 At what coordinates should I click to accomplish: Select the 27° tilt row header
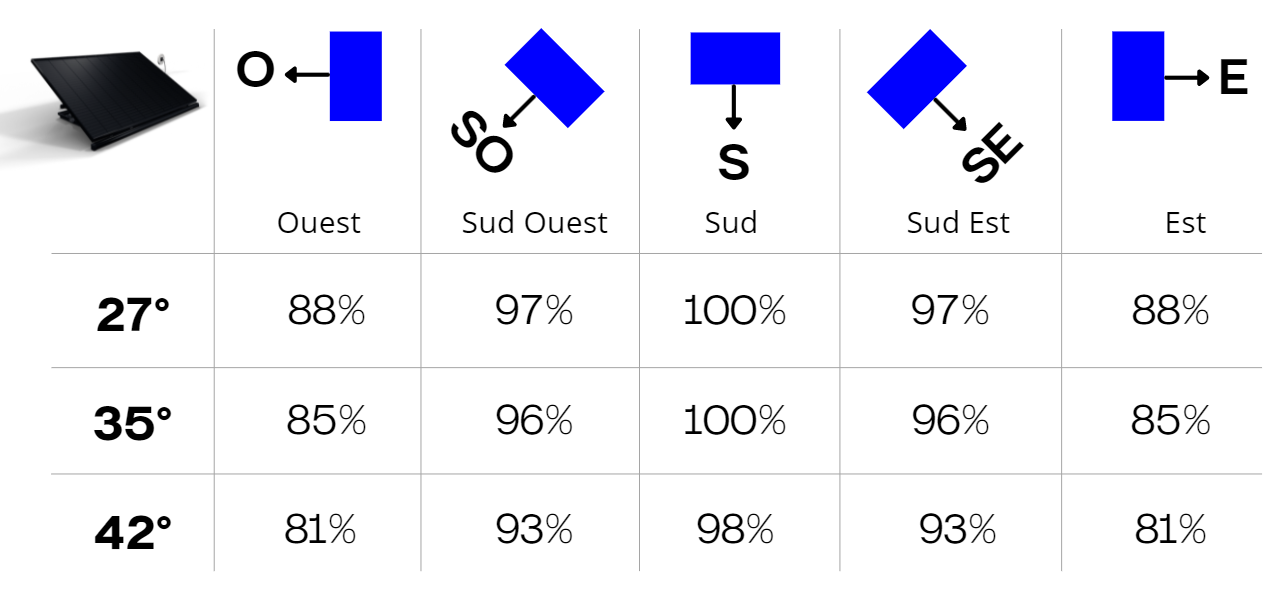[x=133, y=315]
